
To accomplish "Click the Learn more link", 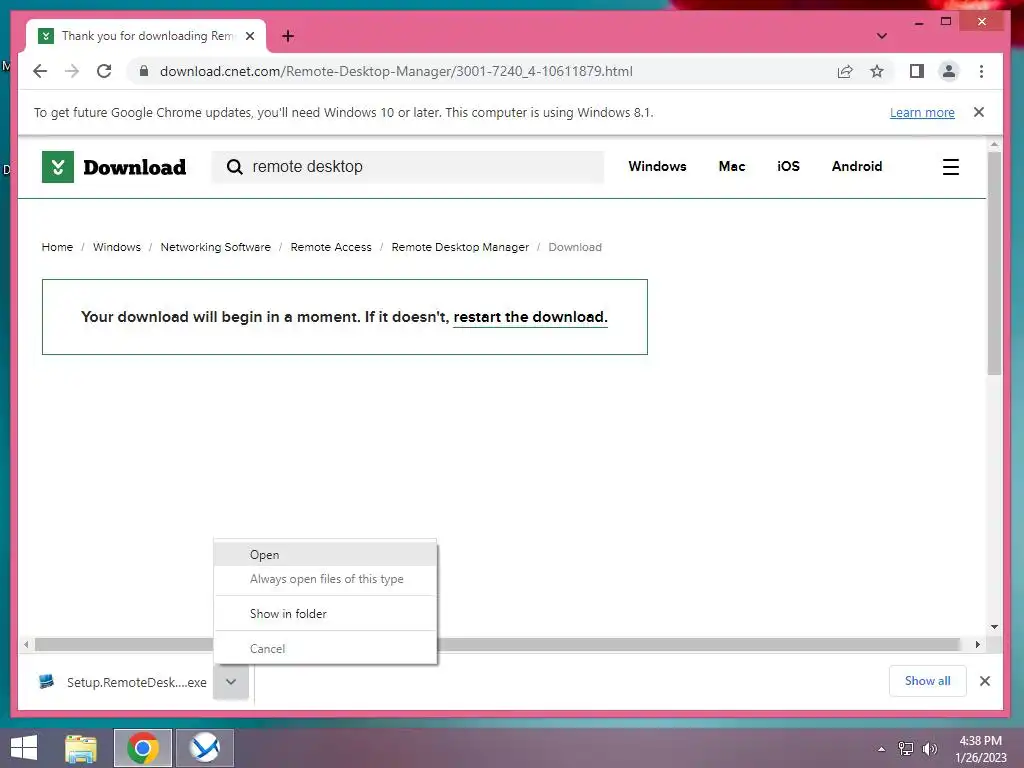I will tap(922, 112).
